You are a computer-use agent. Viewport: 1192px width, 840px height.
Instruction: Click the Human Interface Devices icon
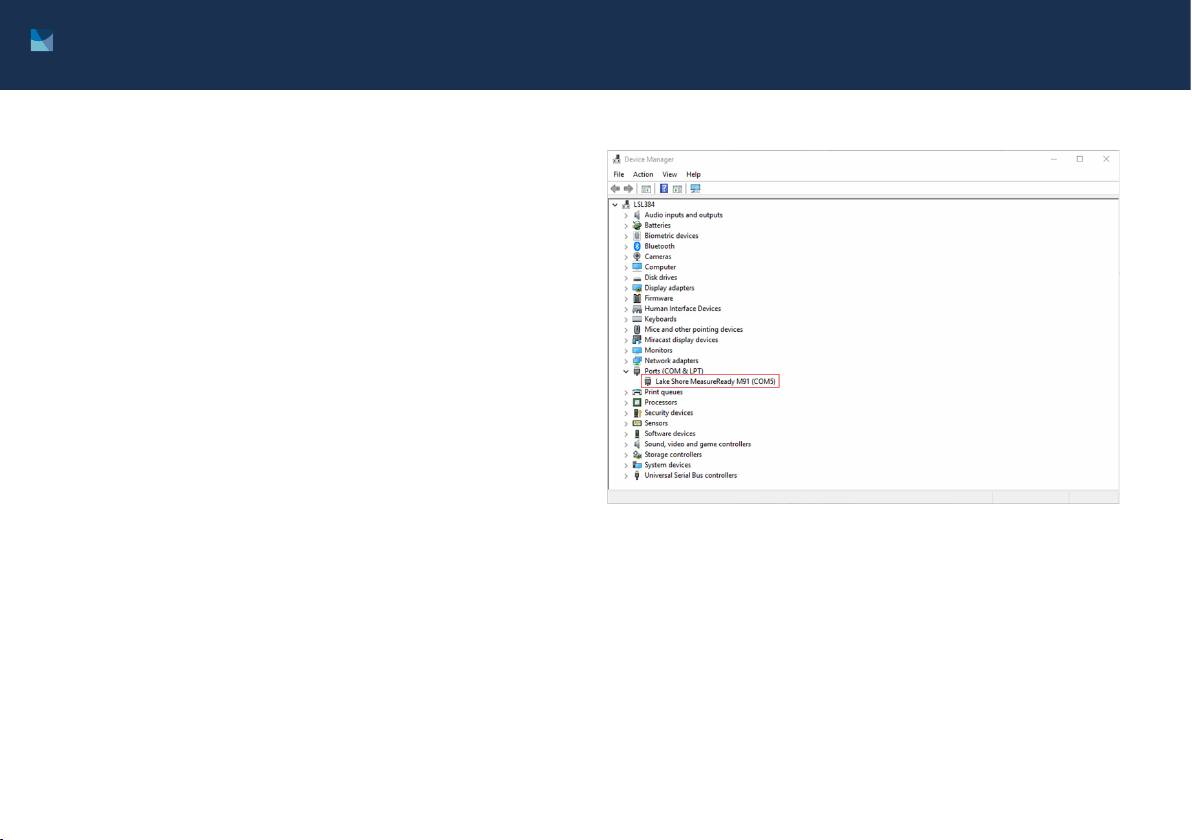[637, 309]
